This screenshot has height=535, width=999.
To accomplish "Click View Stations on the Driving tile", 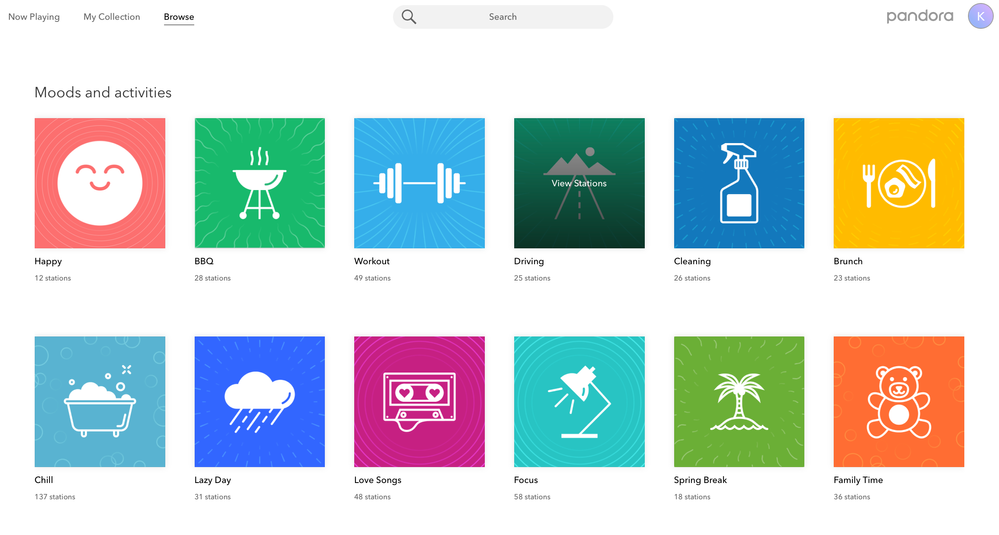I will point(579,184).
